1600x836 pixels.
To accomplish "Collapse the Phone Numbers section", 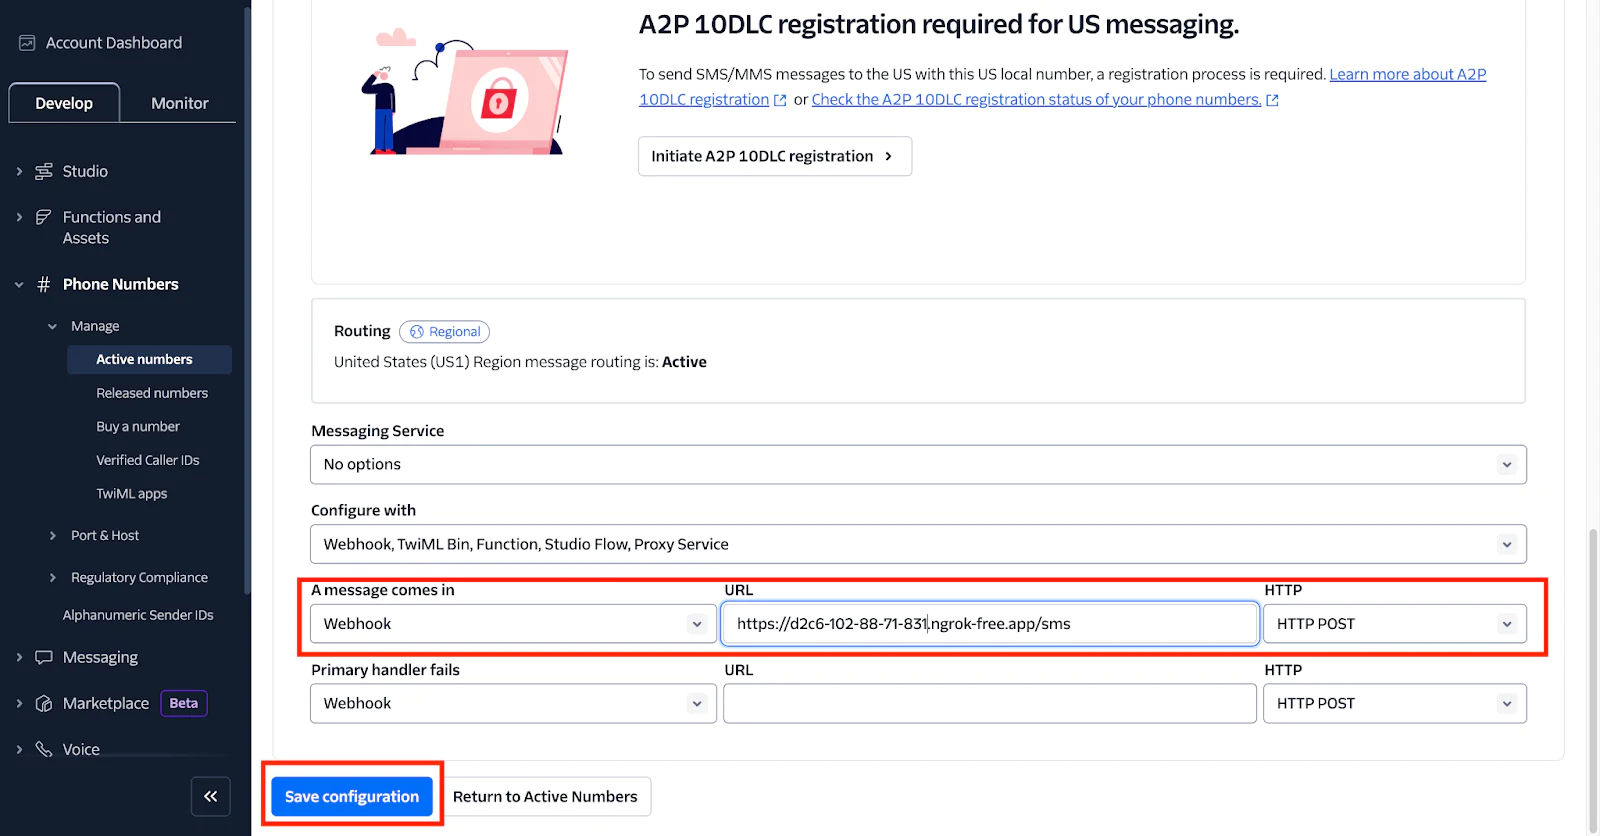I will (x=19, y=284).
